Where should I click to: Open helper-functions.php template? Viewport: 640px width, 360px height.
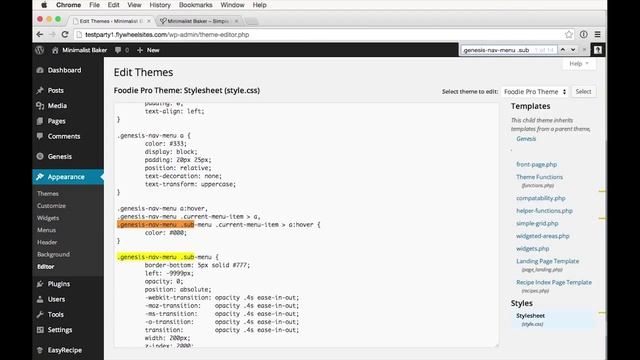[544, 211]
